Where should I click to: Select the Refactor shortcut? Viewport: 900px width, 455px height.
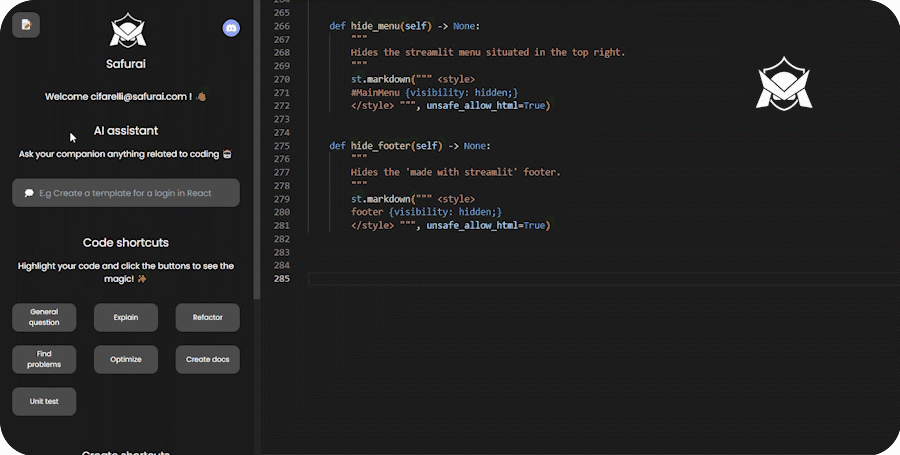click(207, 317)
